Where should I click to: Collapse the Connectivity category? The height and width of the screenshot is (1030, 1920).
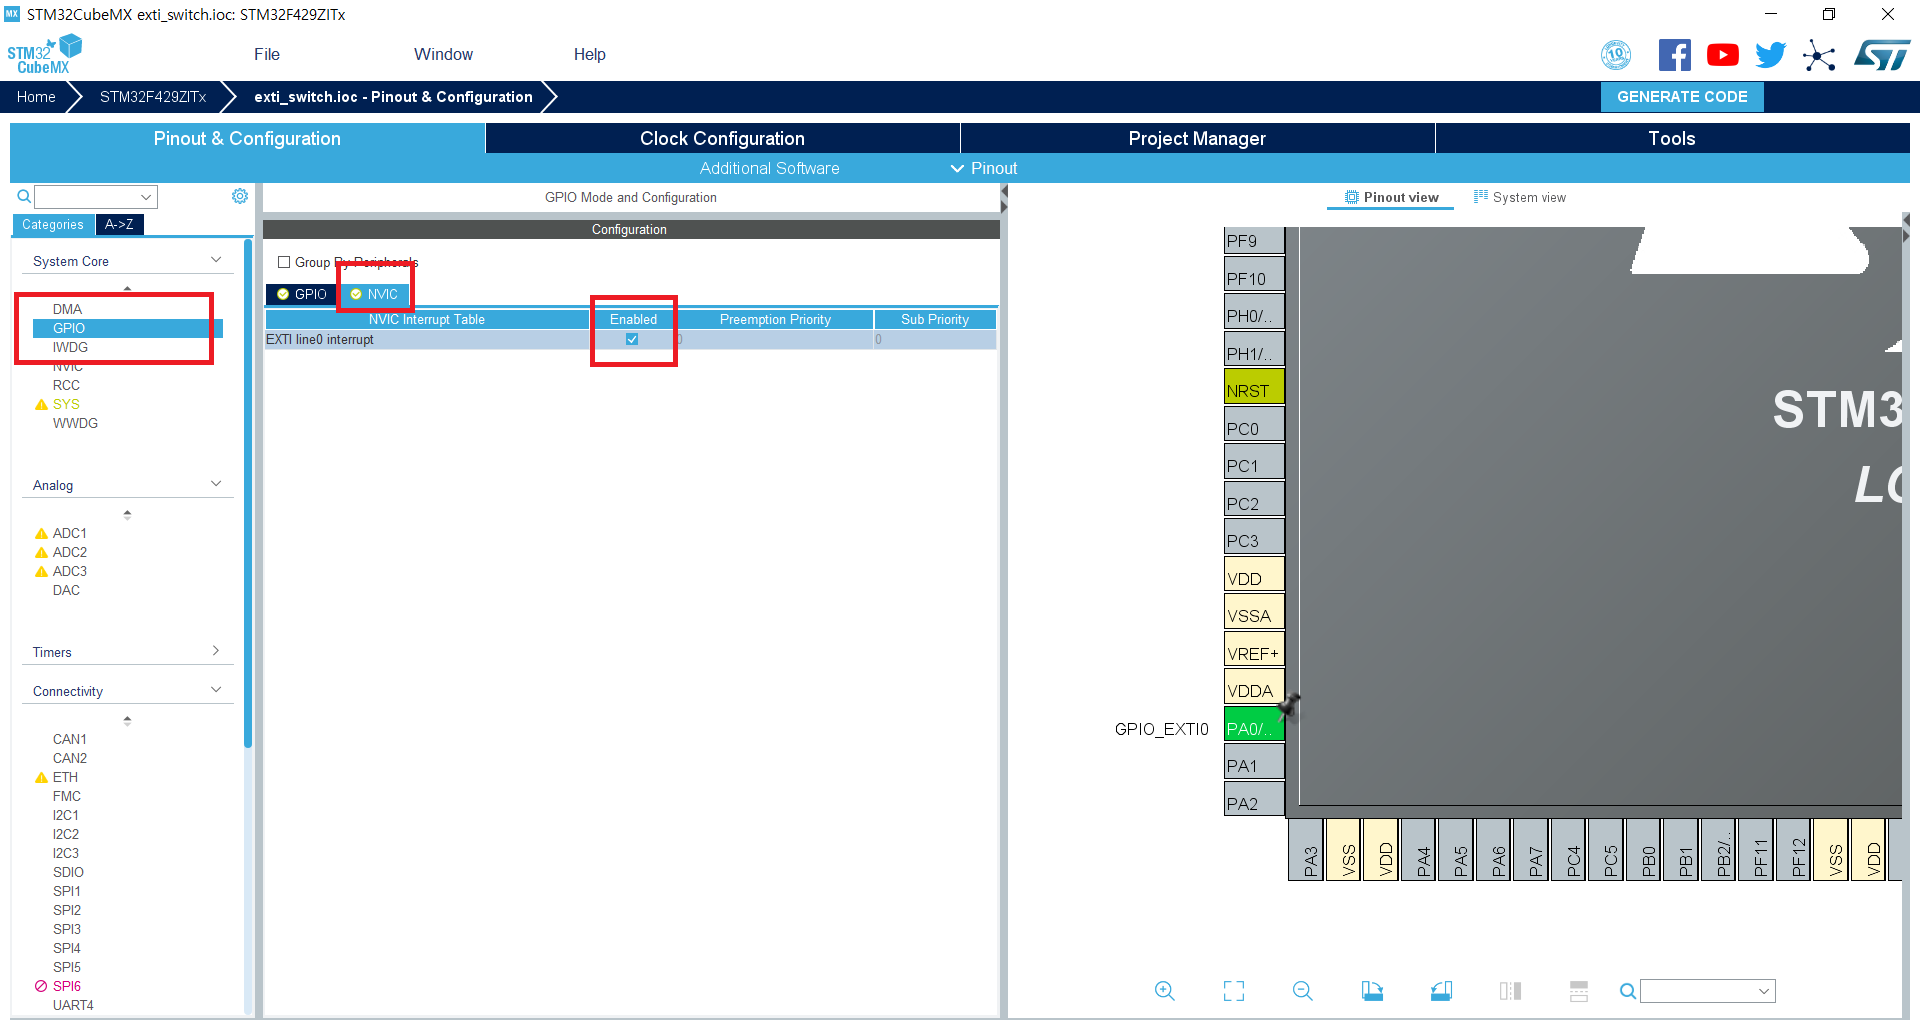(216, 690)
